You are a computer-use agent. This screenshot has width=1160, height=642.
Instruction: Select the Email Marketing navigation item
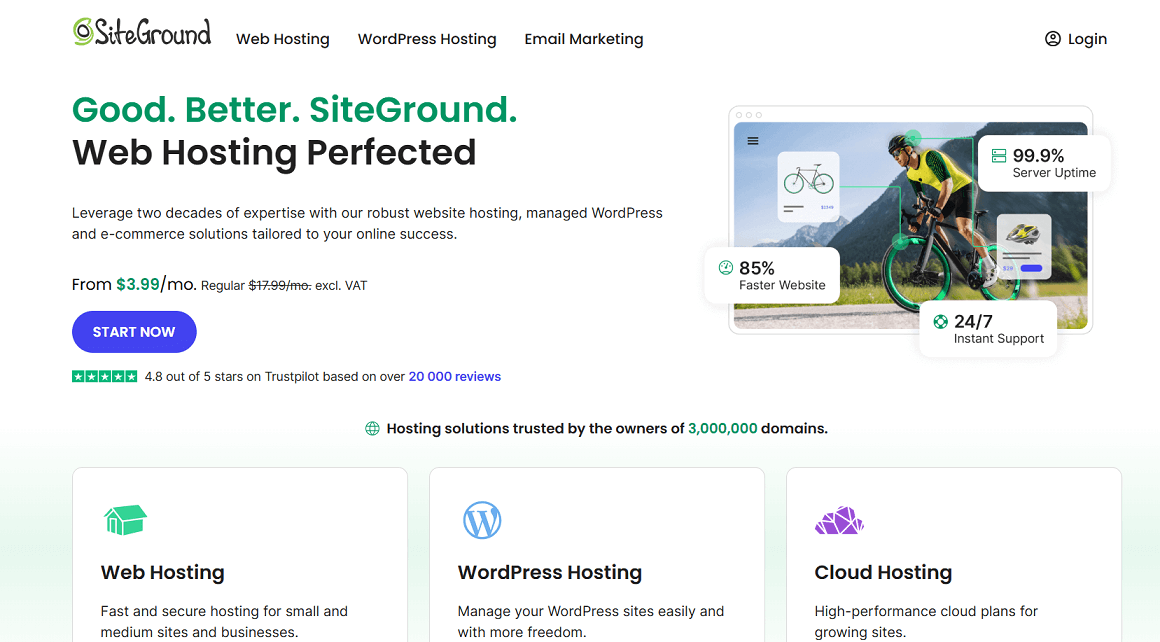click(584, 39)
